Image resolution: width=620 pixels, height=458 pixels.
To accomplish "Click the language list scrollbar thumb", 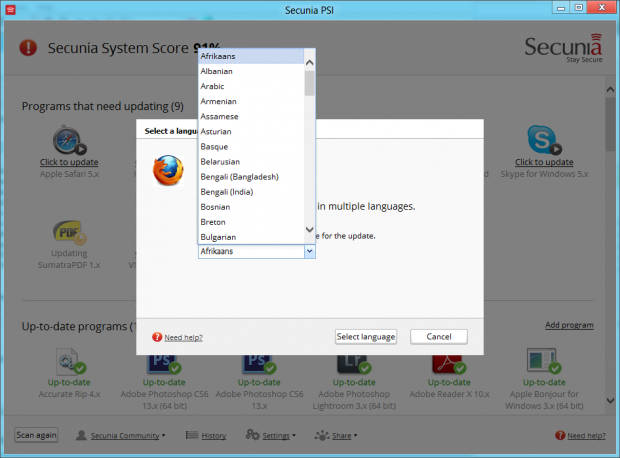I will [x=309, y=83].
